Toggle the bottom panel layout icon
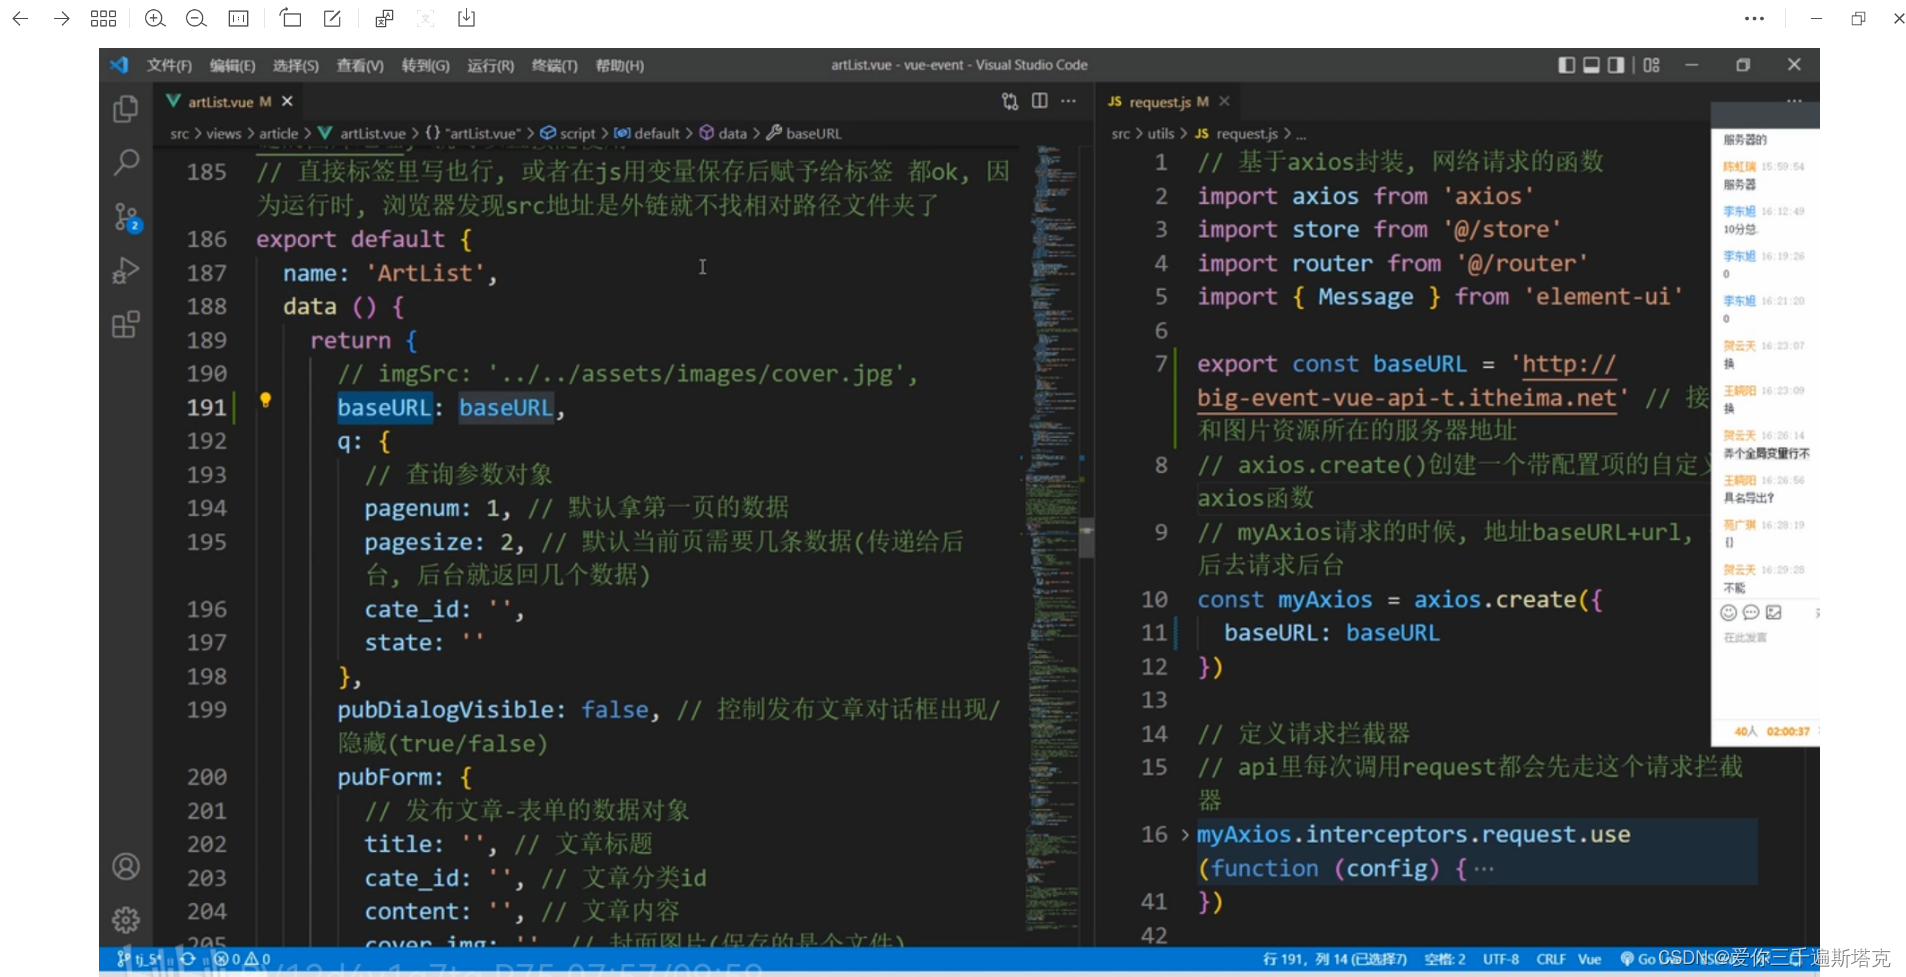Viewport: 1906px width, 977px height. [x=1591, y=65]
